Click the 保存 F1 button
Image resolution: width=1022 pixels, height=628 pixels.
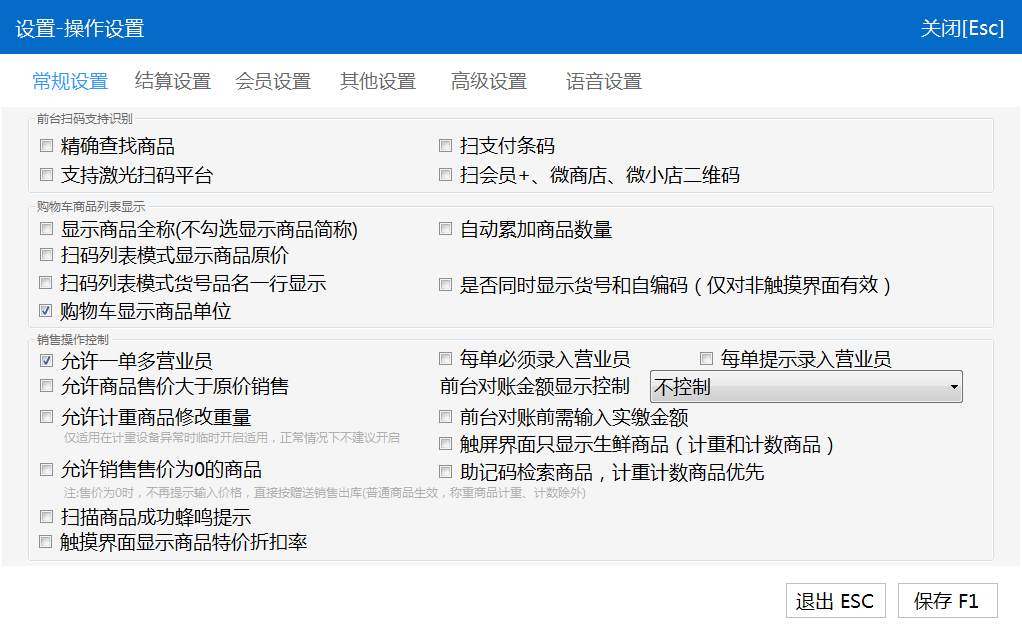946,601
